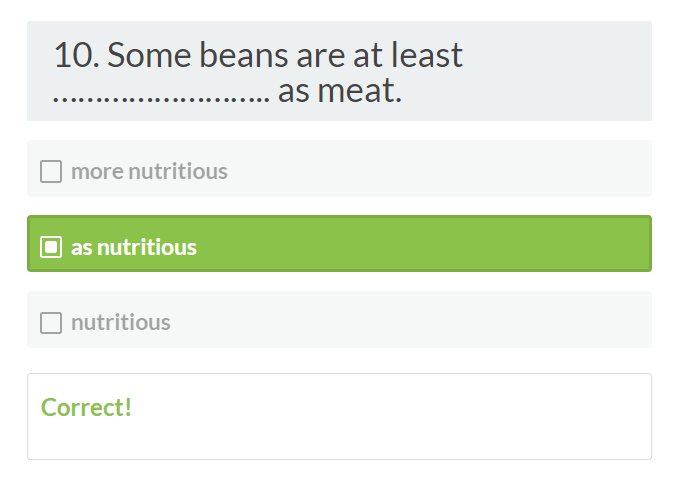The image size is (681, 485).
Task: Click blank area of the last option row
Action: point(420,321)
